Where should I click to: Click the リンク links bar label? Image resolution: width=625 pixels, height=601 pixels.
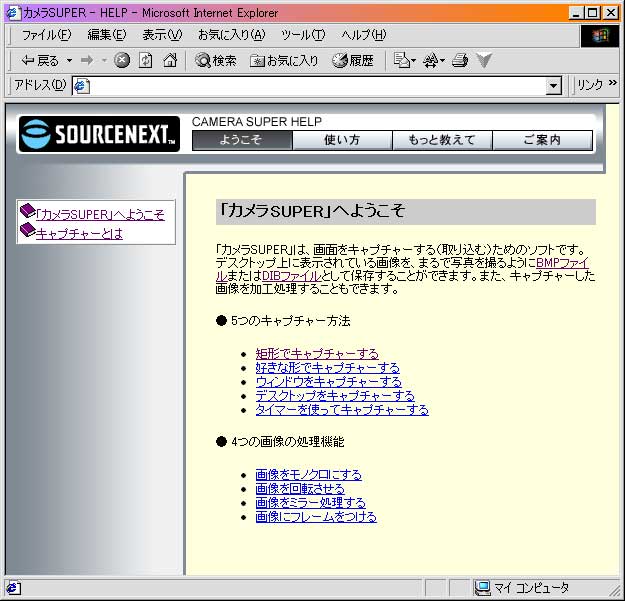(590, 84)
